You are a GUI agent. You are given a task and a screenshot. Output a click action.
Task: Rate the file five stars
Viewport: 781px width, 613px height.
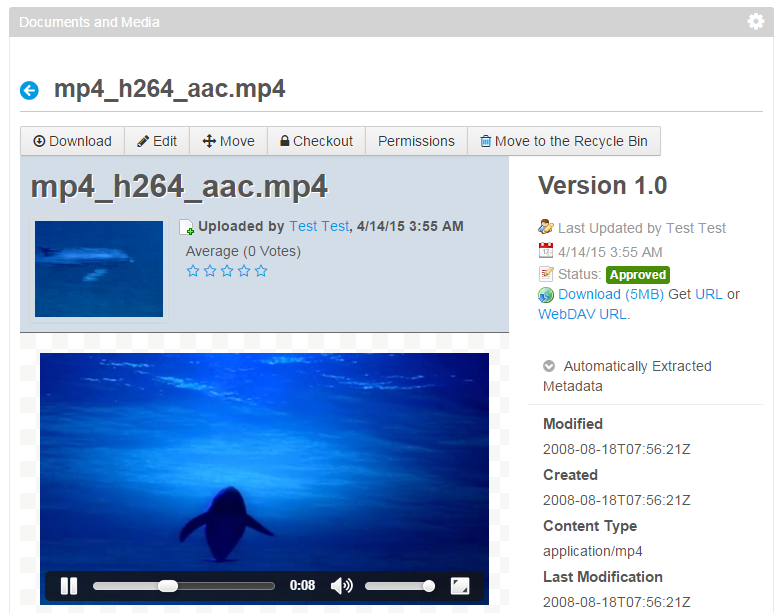tap(261, 271)
